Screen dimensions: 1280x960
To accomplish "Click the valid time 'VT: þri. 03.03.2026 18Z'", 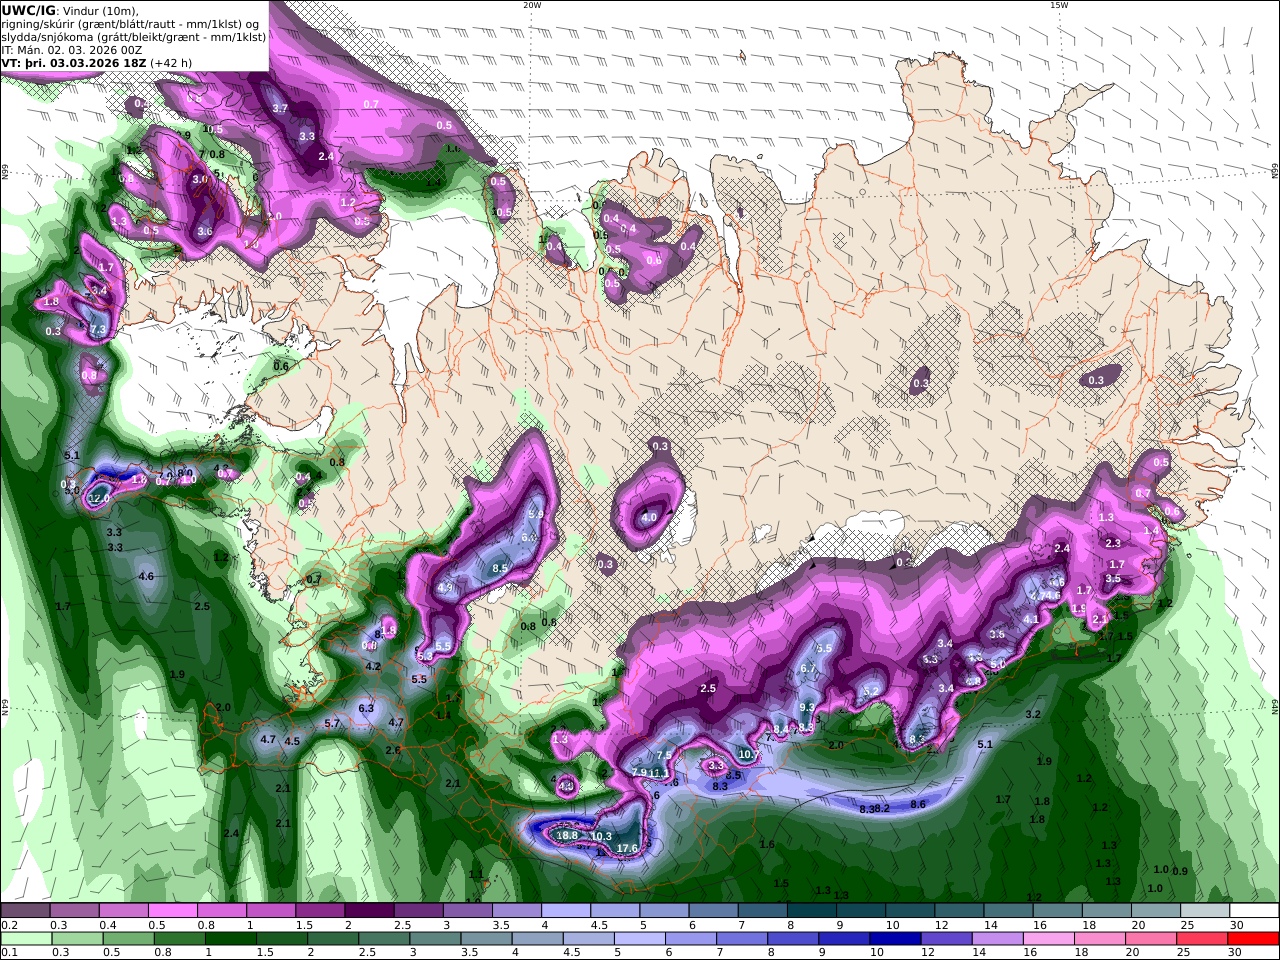I will (74, 62).
